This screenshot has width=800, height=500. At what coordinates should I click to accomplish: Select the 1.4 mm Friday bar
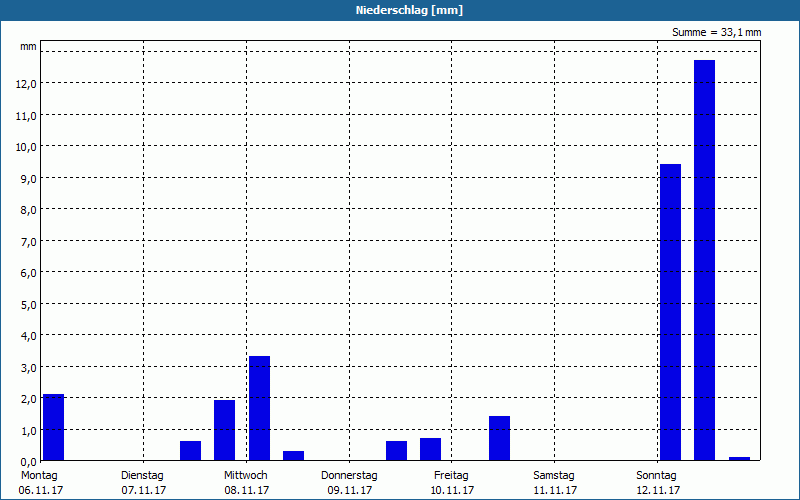coord(499,438)
